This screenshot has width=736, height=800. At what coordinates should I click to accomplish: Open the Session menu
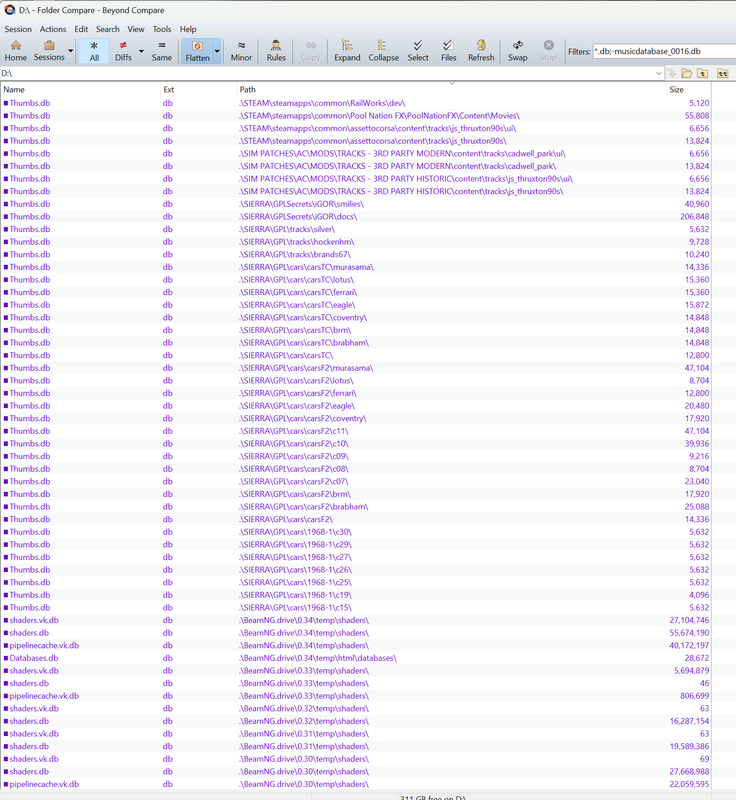point(18,29)
